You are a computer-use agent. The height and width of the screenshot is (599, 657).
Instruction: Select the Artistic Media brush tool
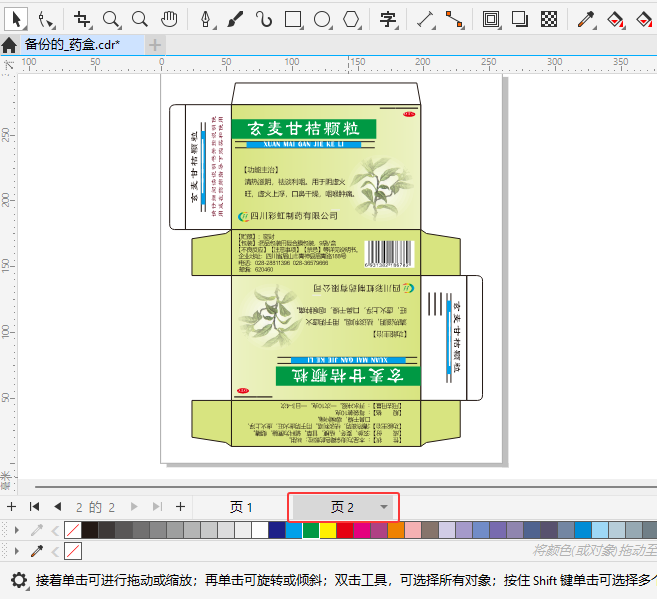click(x=235, y=19)
